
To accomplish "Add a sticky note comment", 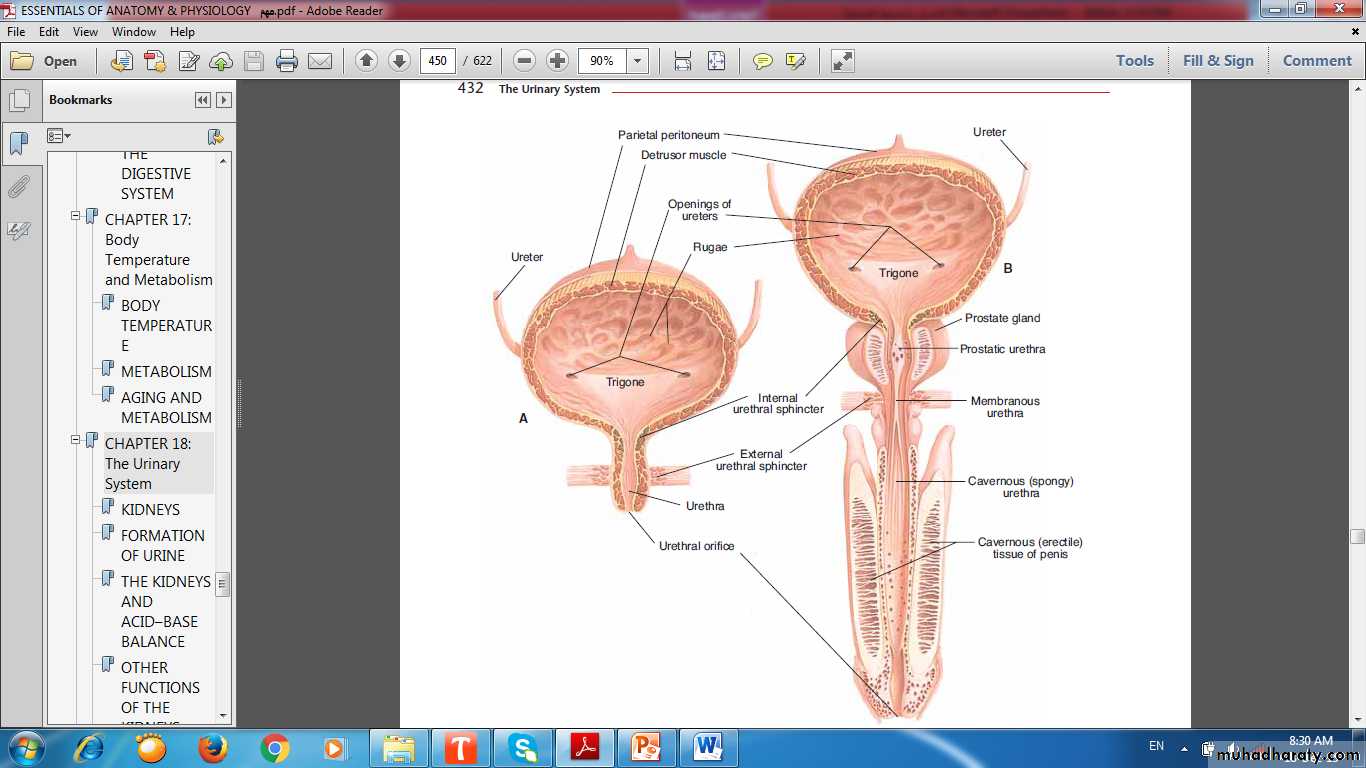I will (763, 61).
